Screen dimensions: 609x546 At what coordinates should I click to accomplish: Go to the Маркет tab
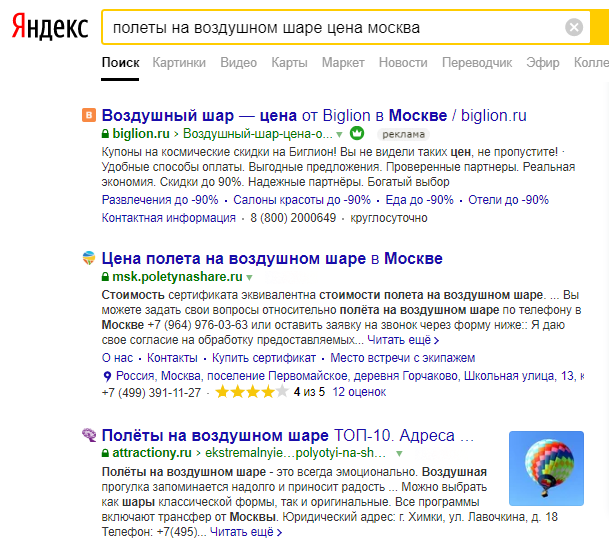(x=343, y=63)
